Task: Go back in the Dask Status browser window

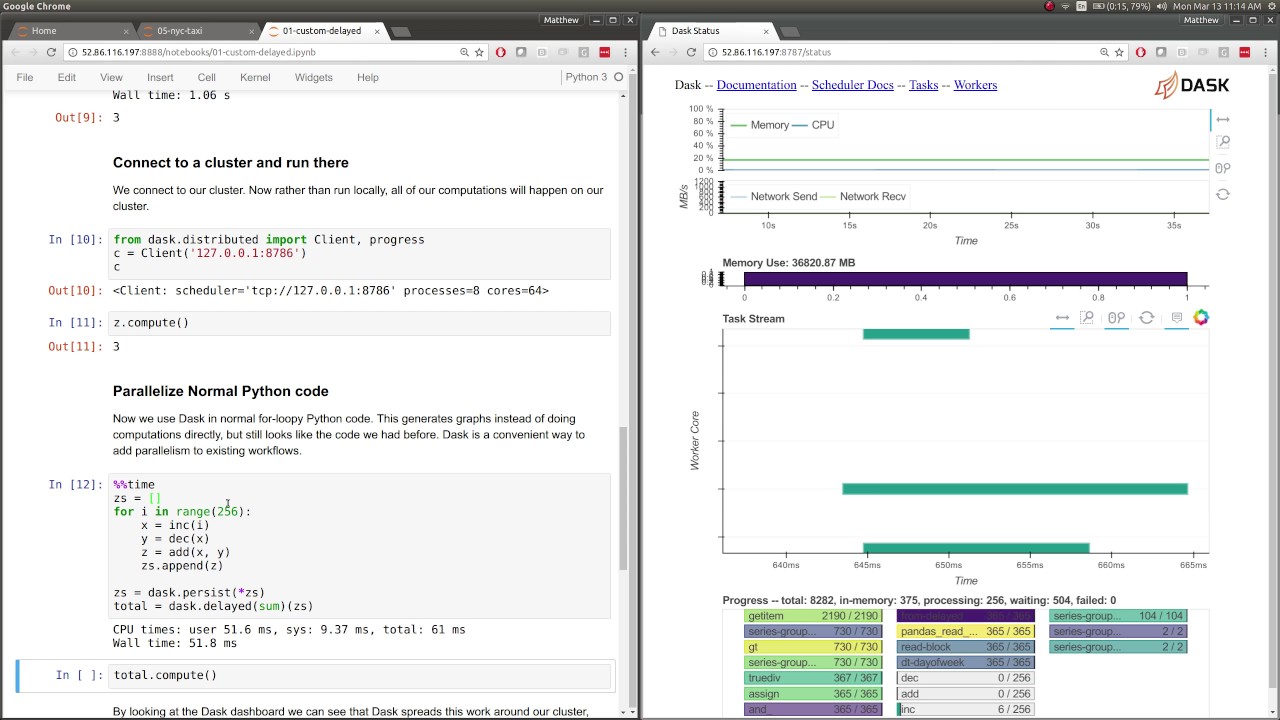Action: click(x=655, y=52)
